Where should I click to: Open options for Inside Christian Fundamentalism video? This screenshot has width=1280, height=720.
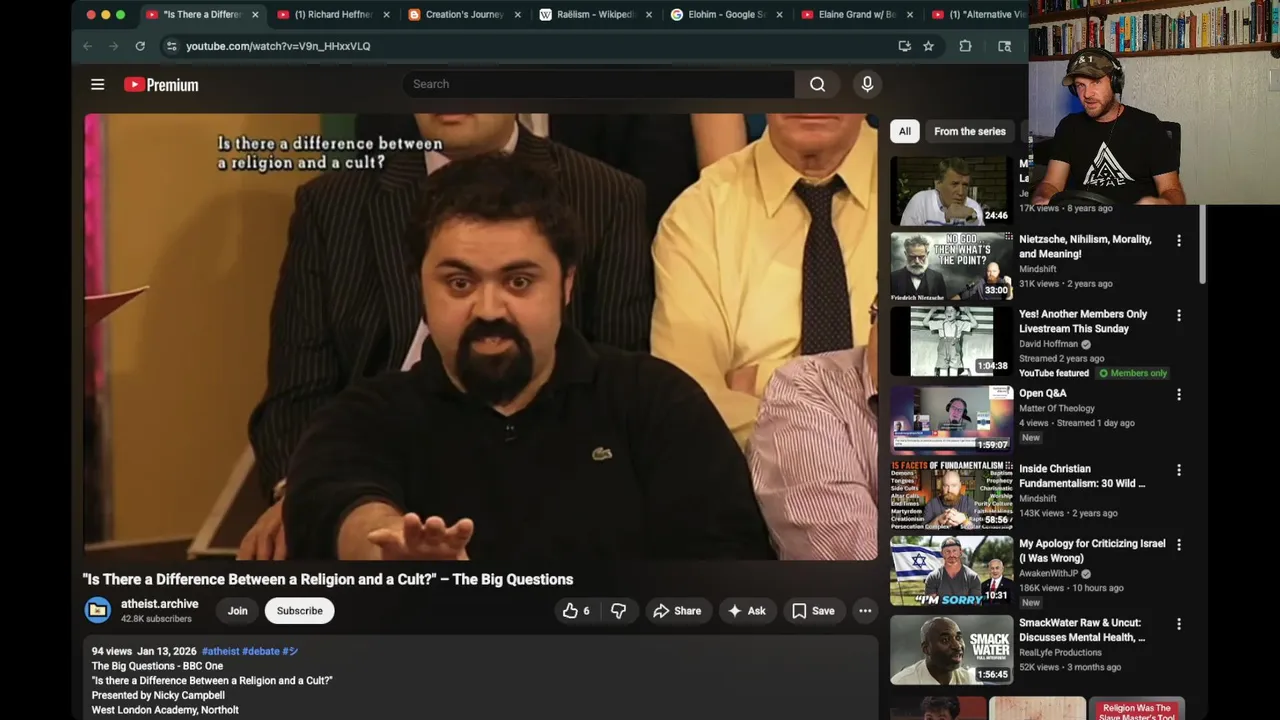1178,470
